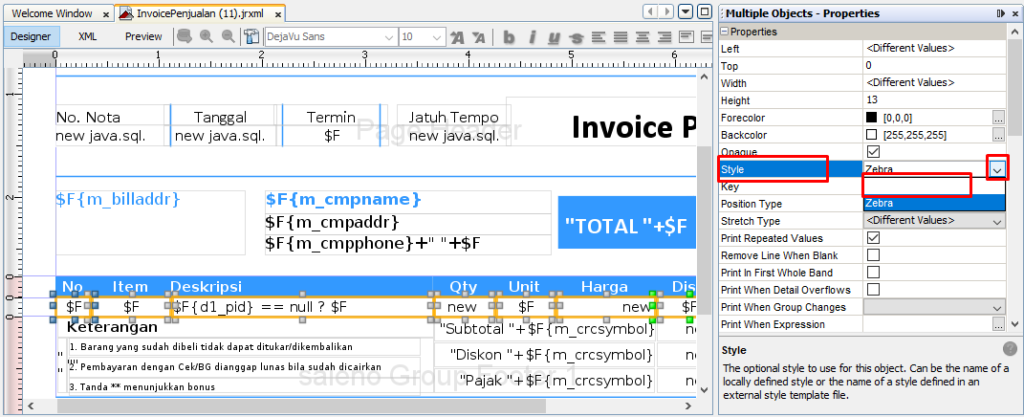Enable Remove Line When Blank
This screenshot has height=417, width=1024.
click(873, 255)
